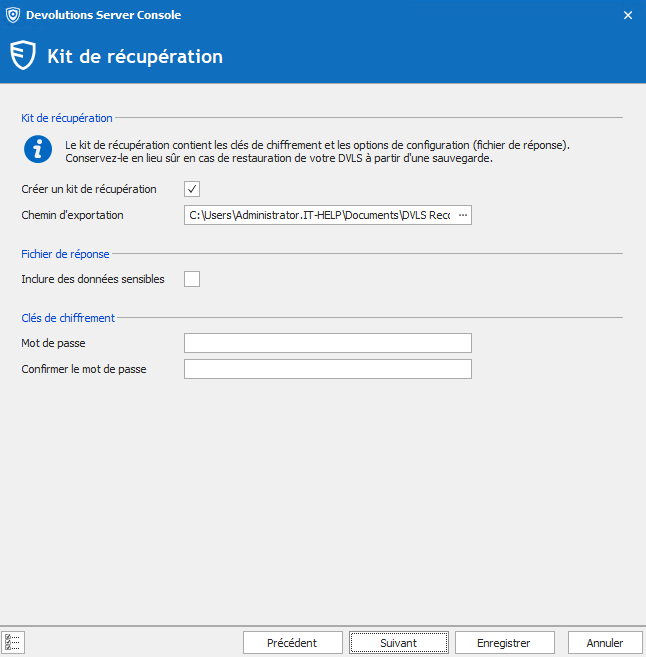The width and height of the screenshot is (646, 657).
Task: Click the Créer un kit de récupération label
Action: [x=89, y=189]
